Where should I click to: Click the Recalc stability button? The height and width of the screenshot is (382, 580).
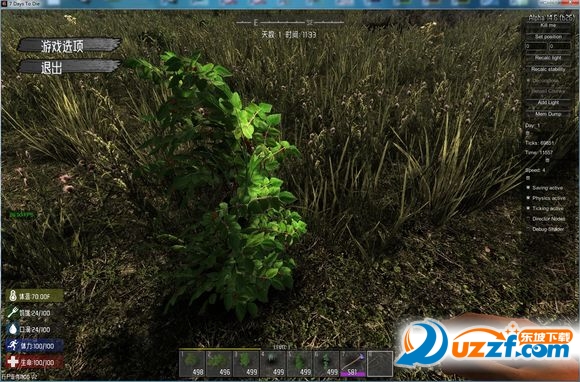(x=548, y=70)
